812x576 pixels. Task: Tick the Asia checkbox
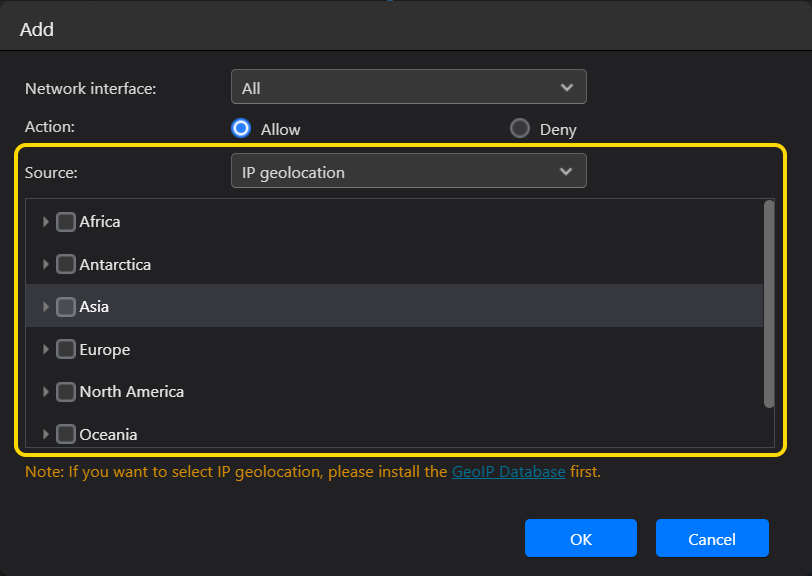point(66,307)
